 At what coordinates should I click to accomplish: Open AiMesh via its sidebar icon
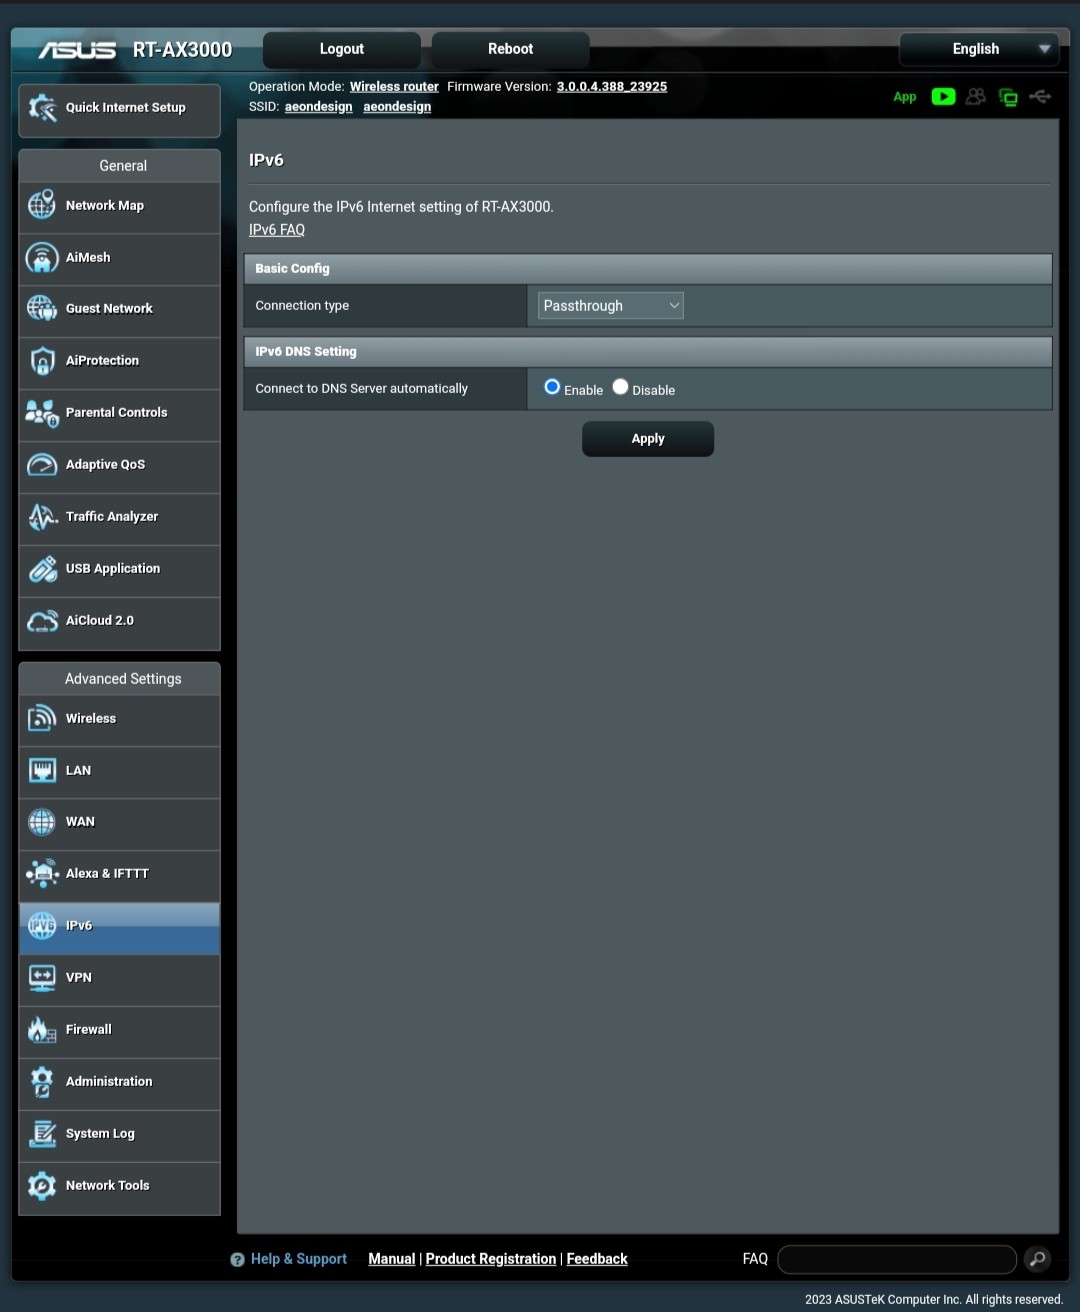(x=42, y=258)
